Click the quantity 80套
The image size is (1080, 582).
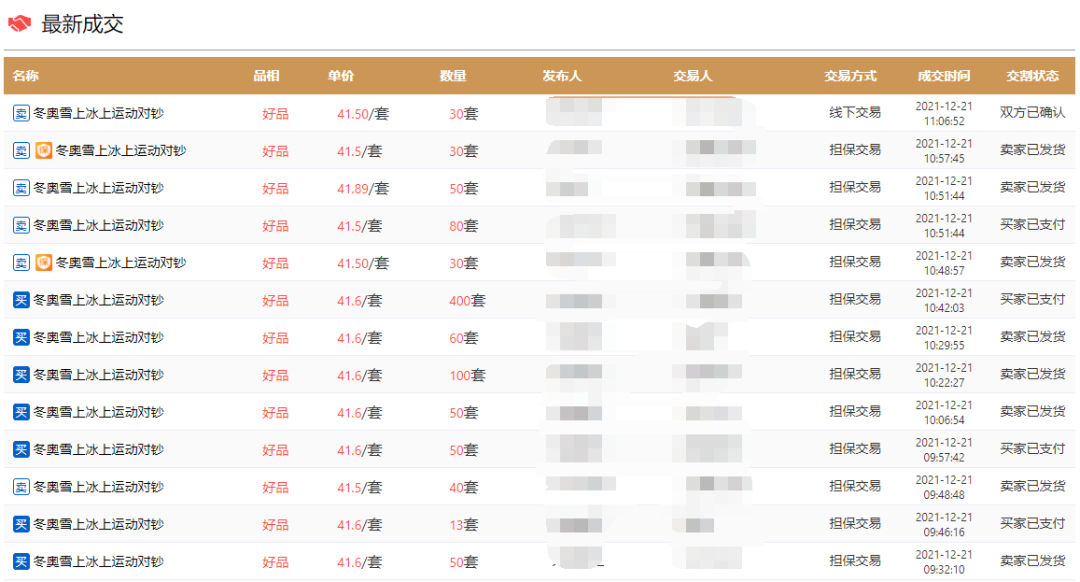[464, 226]
